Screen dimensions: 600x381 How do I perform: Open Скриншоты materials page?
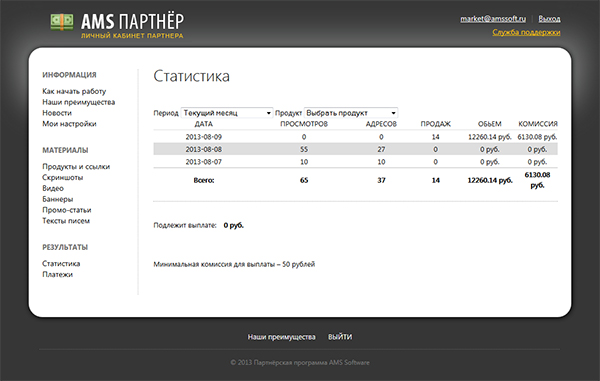(62, 177)
